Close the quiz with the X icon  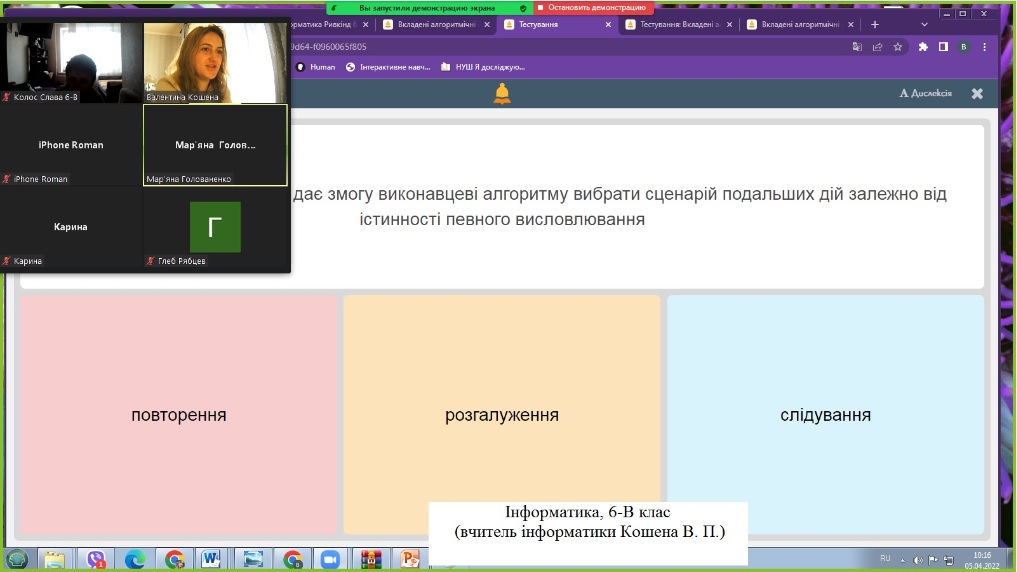[977, 93]
